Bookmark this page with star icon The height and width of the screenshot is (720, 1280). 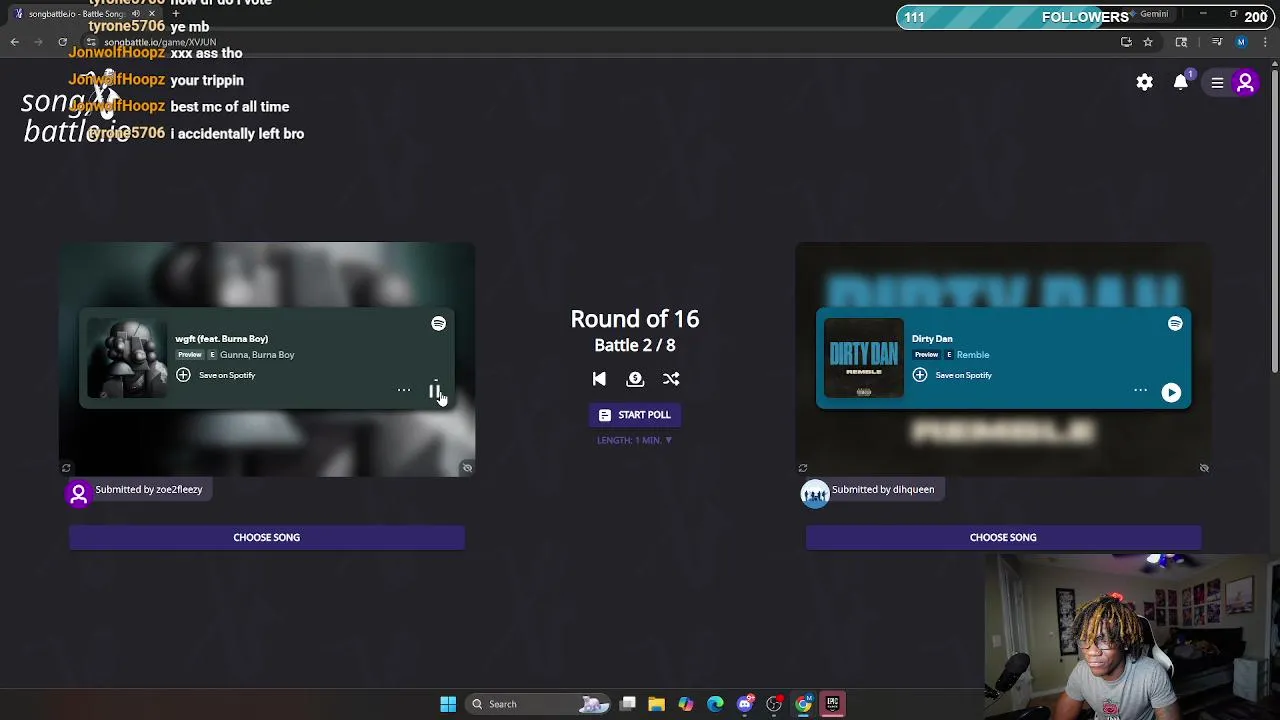point(1148,42)
